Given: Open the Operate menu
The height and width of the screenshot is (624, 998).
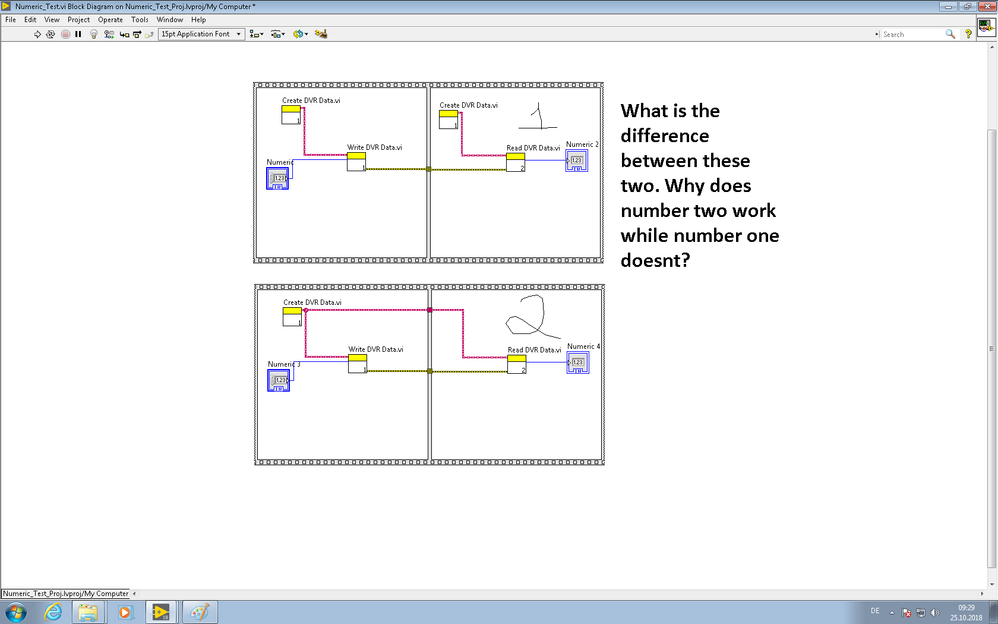Looking at the screenshot, I should pos(110,20).
